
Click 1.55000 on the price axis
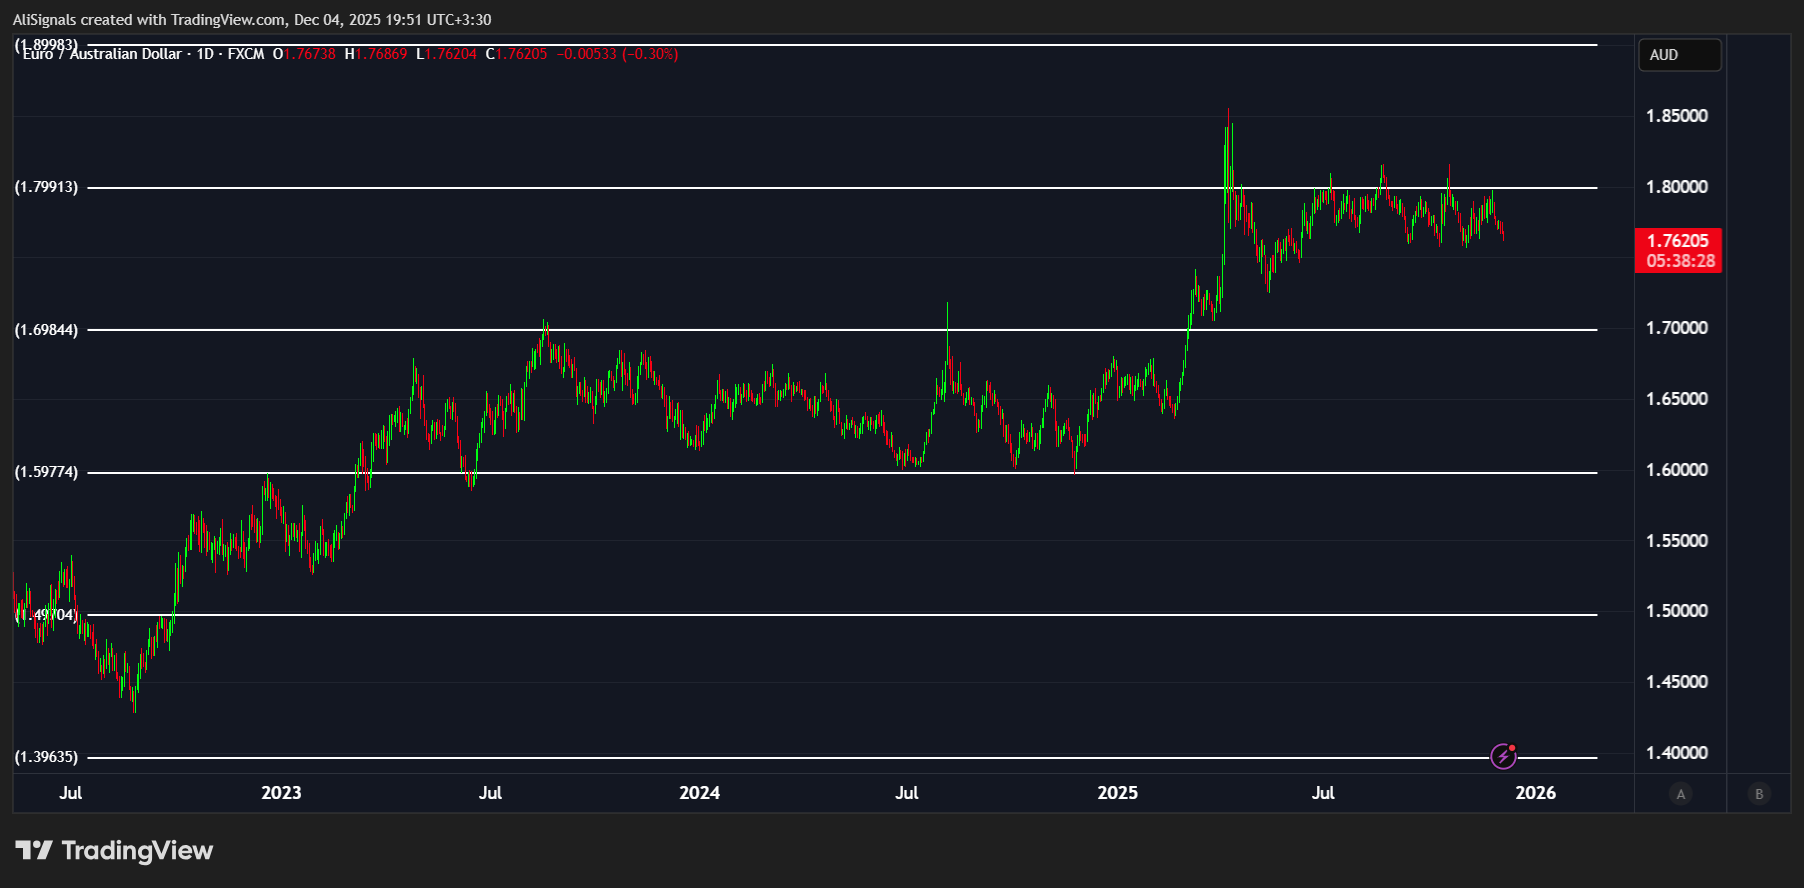point(1677,541)
